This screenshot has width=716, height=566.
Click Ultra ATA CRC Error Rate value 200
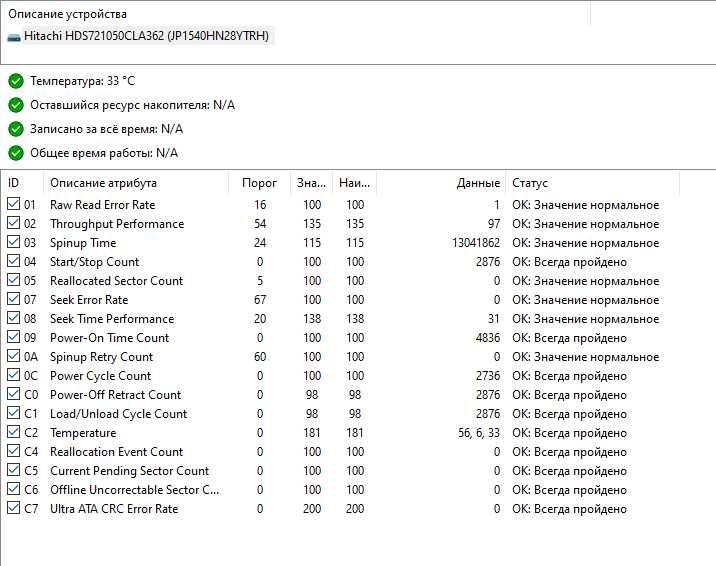312,509
